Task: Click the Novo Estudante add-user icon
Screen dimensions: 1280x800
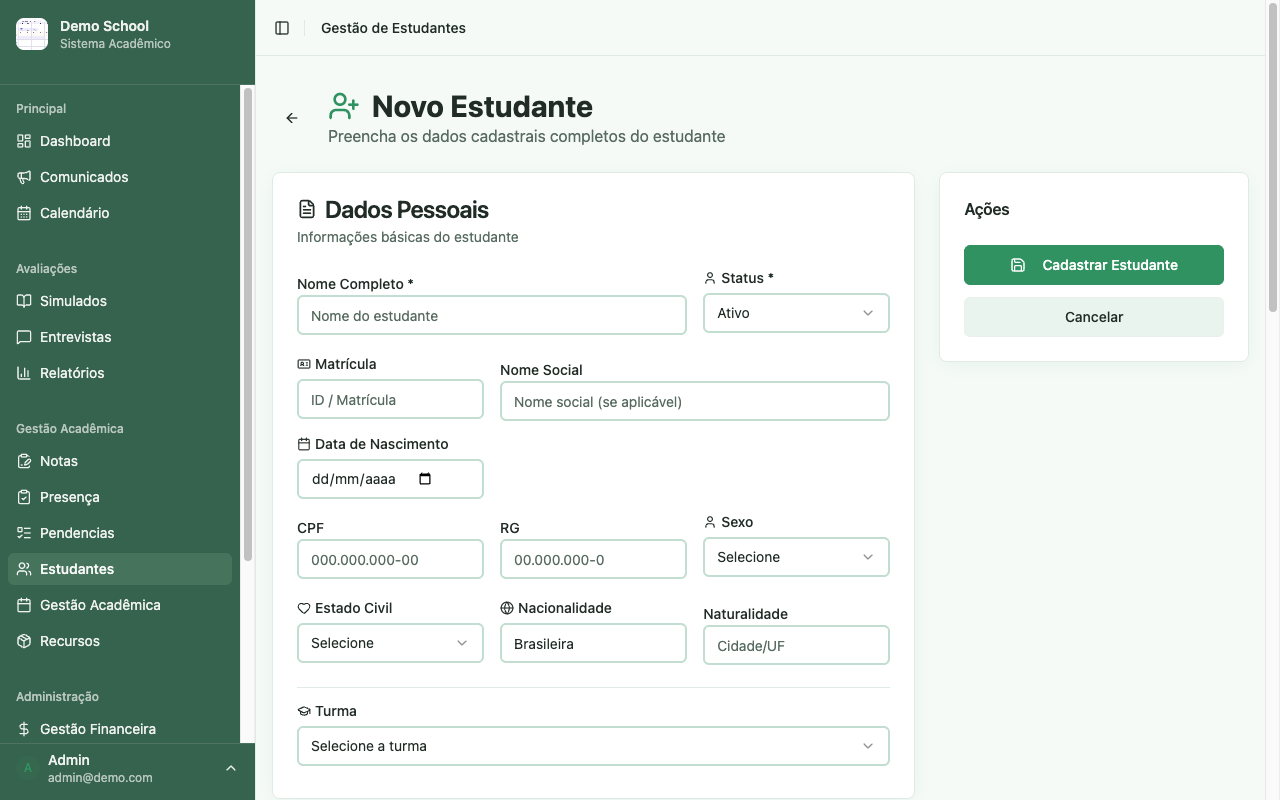Action: (x=344, y=106)
